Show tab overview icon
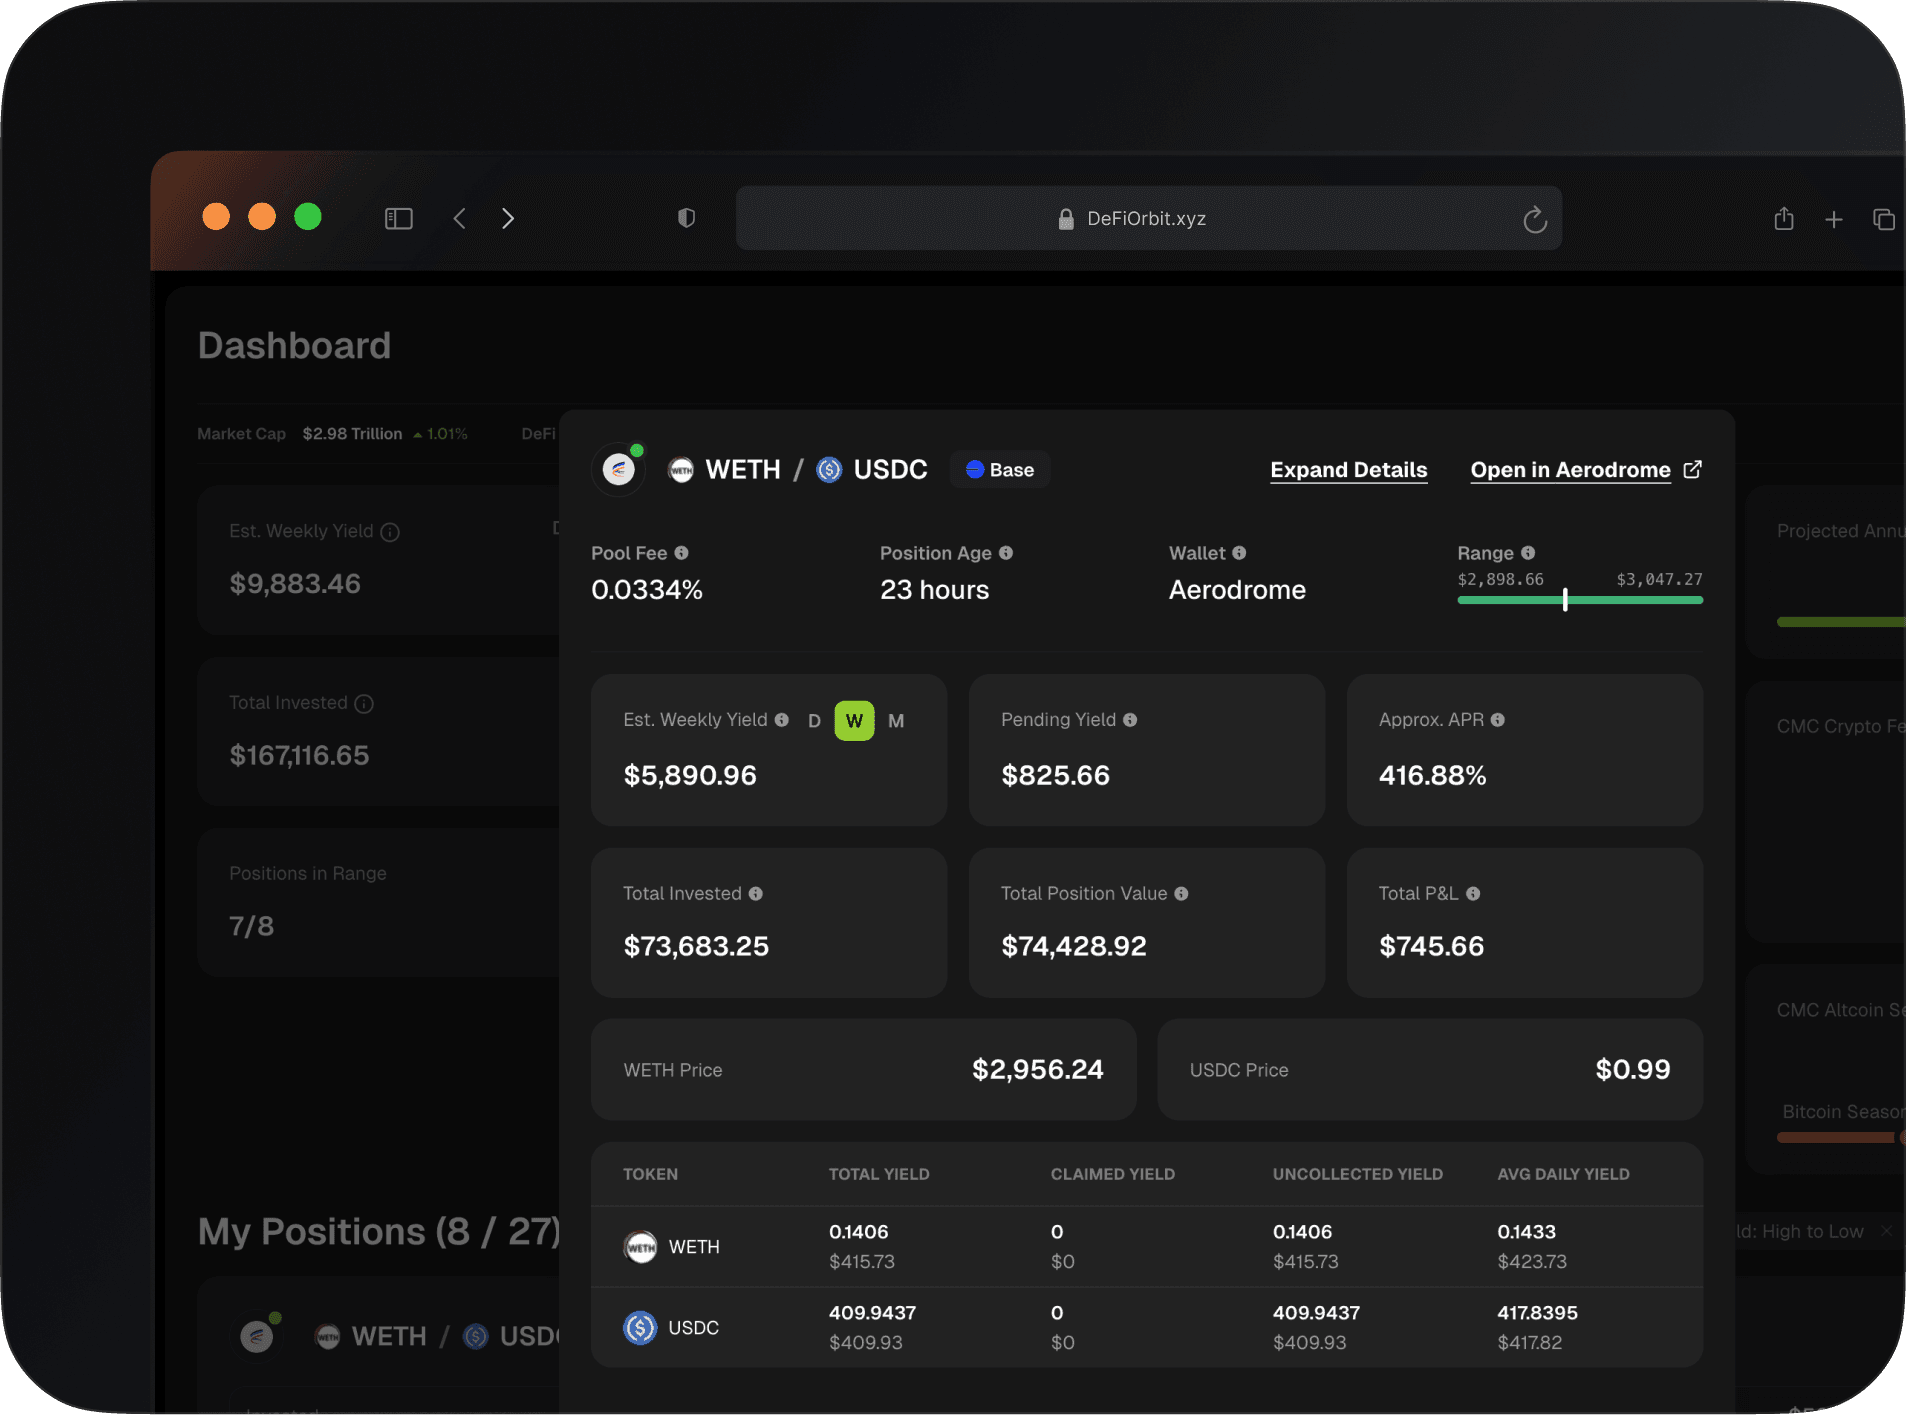The height and width of the screenshot is (1415, 1906). (x=1884, y=219)
